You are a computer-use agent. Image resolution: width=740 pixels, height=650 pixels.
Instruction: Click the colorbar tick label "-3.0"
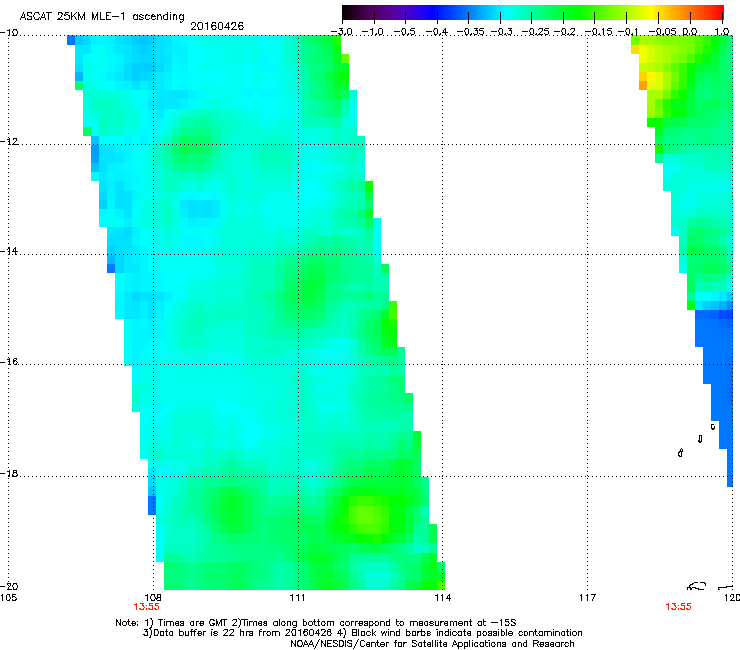341,32
